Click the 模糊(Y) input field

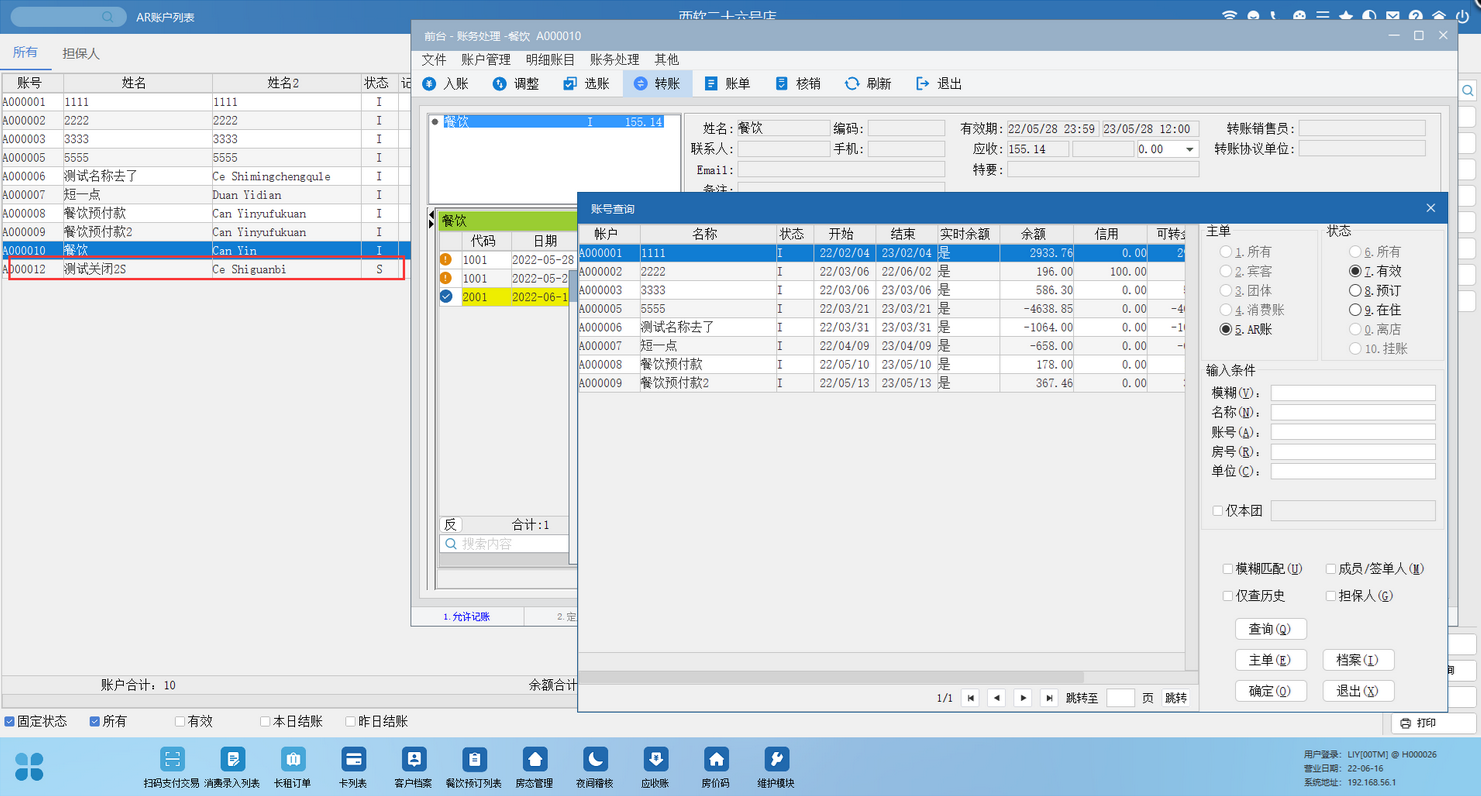pyautogui.click(x=1353, y=393)
